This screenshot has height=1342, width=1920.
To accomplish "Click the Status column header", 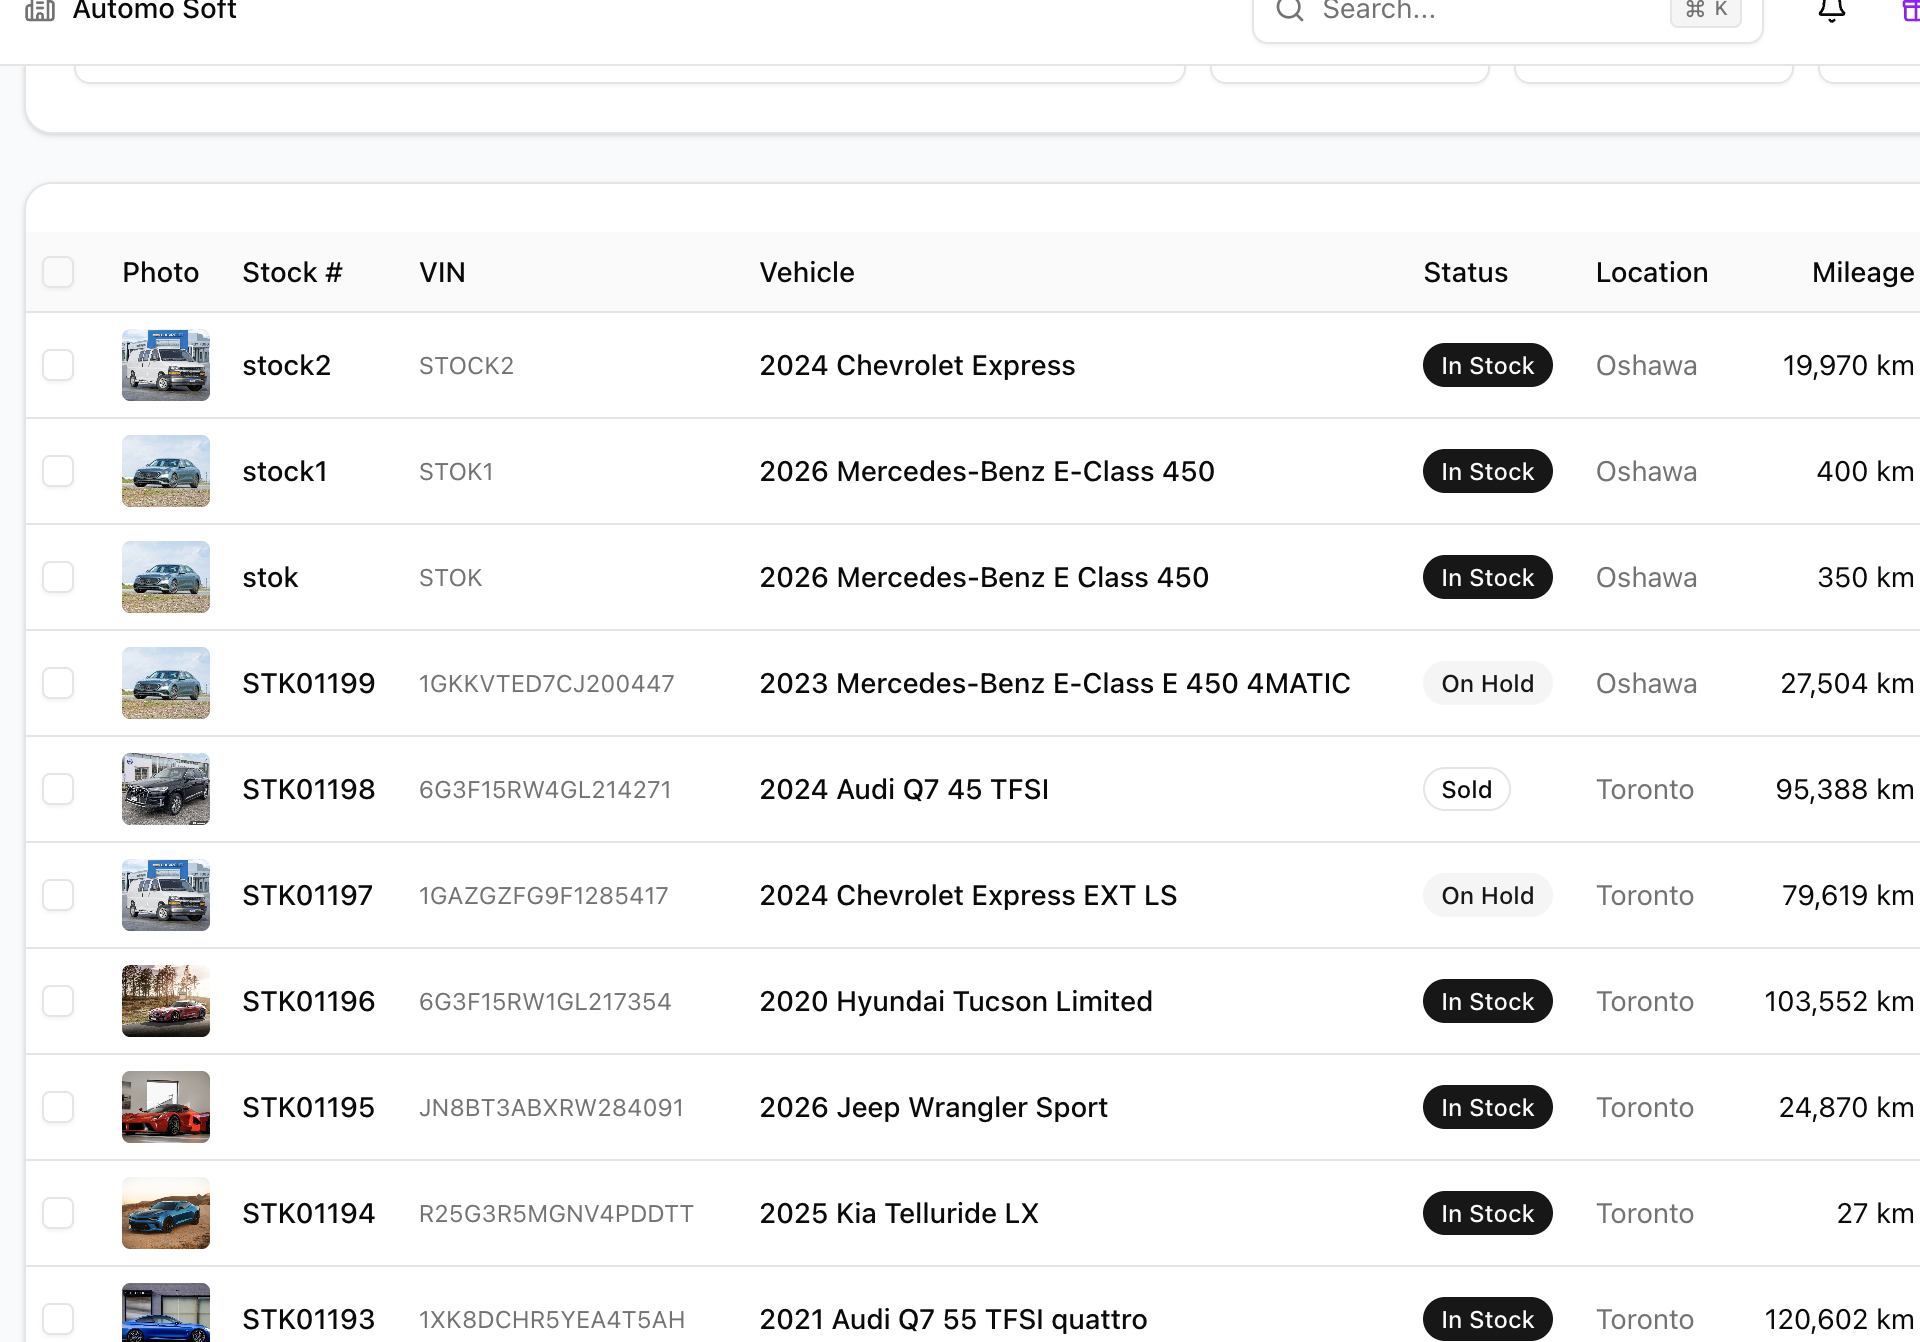I will 1465,272.
